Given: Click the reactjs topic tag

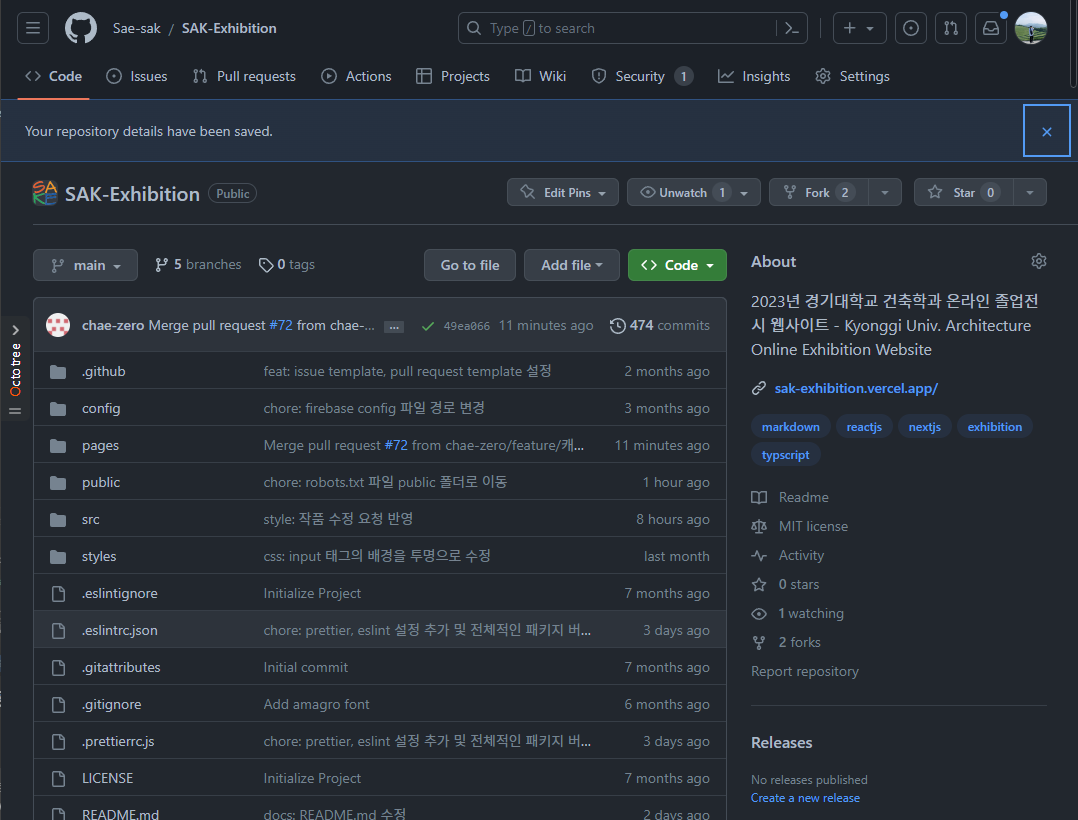Looking at the screenshot, I should 864,427.
